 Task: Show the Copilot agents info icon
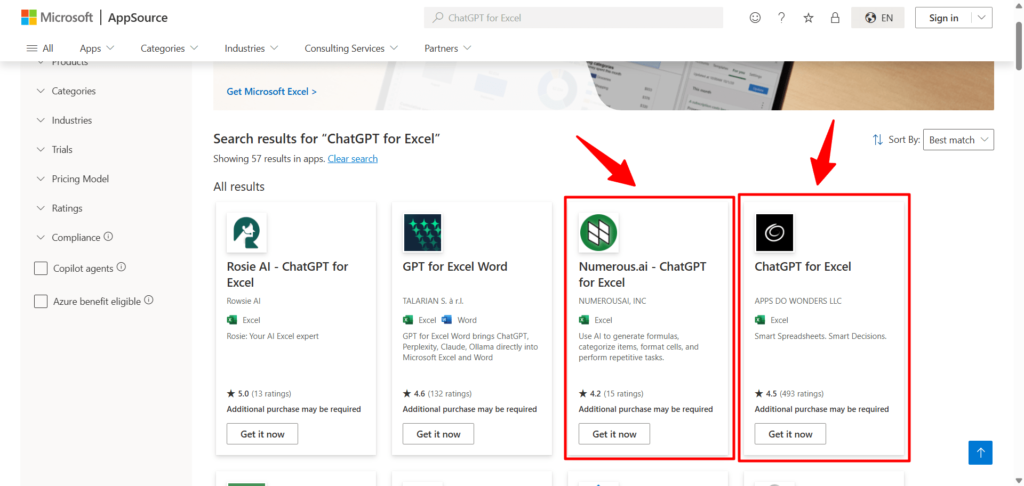[121, 267]
